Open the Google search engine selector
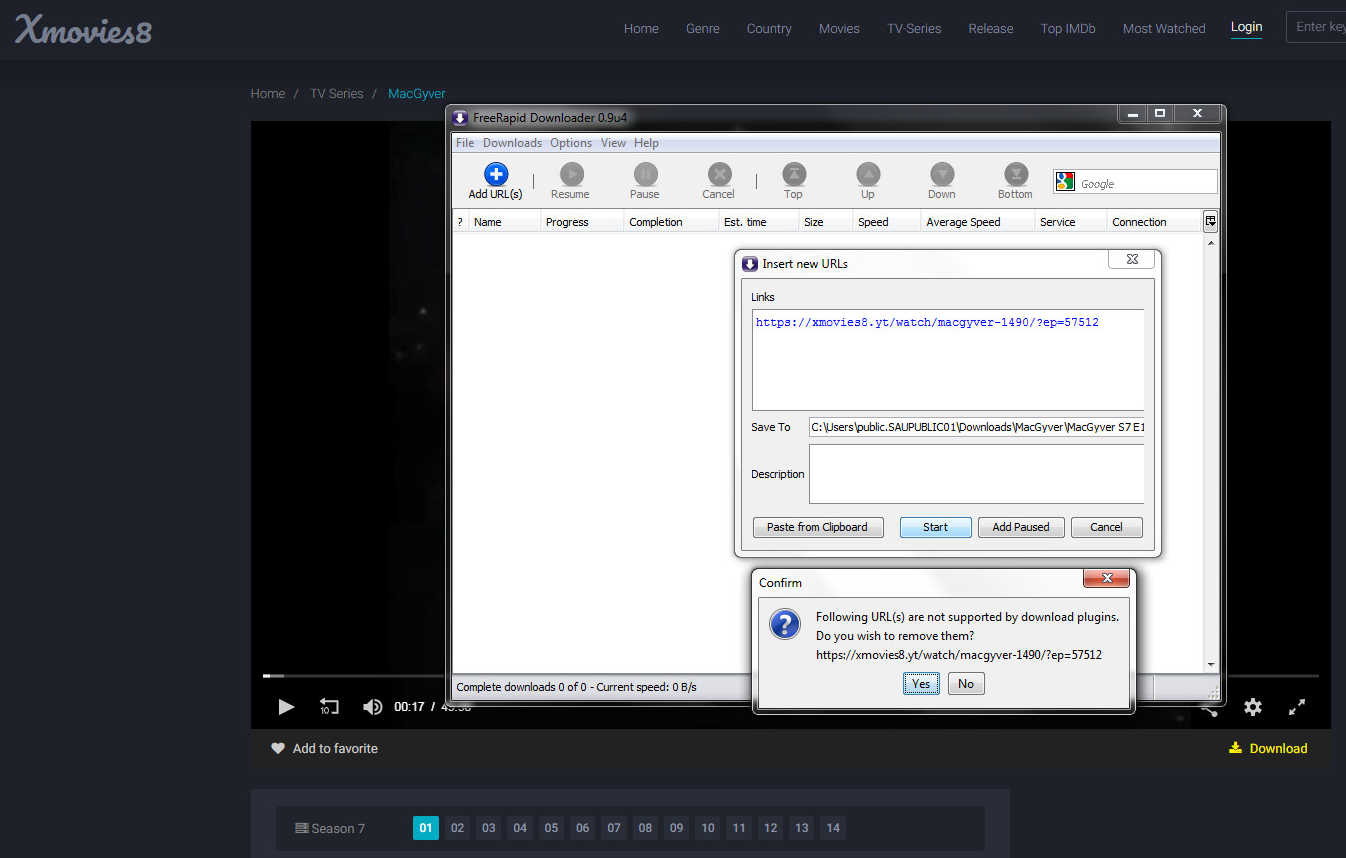This screenshot has height=858, width=1346. [x=1065, y=182]
